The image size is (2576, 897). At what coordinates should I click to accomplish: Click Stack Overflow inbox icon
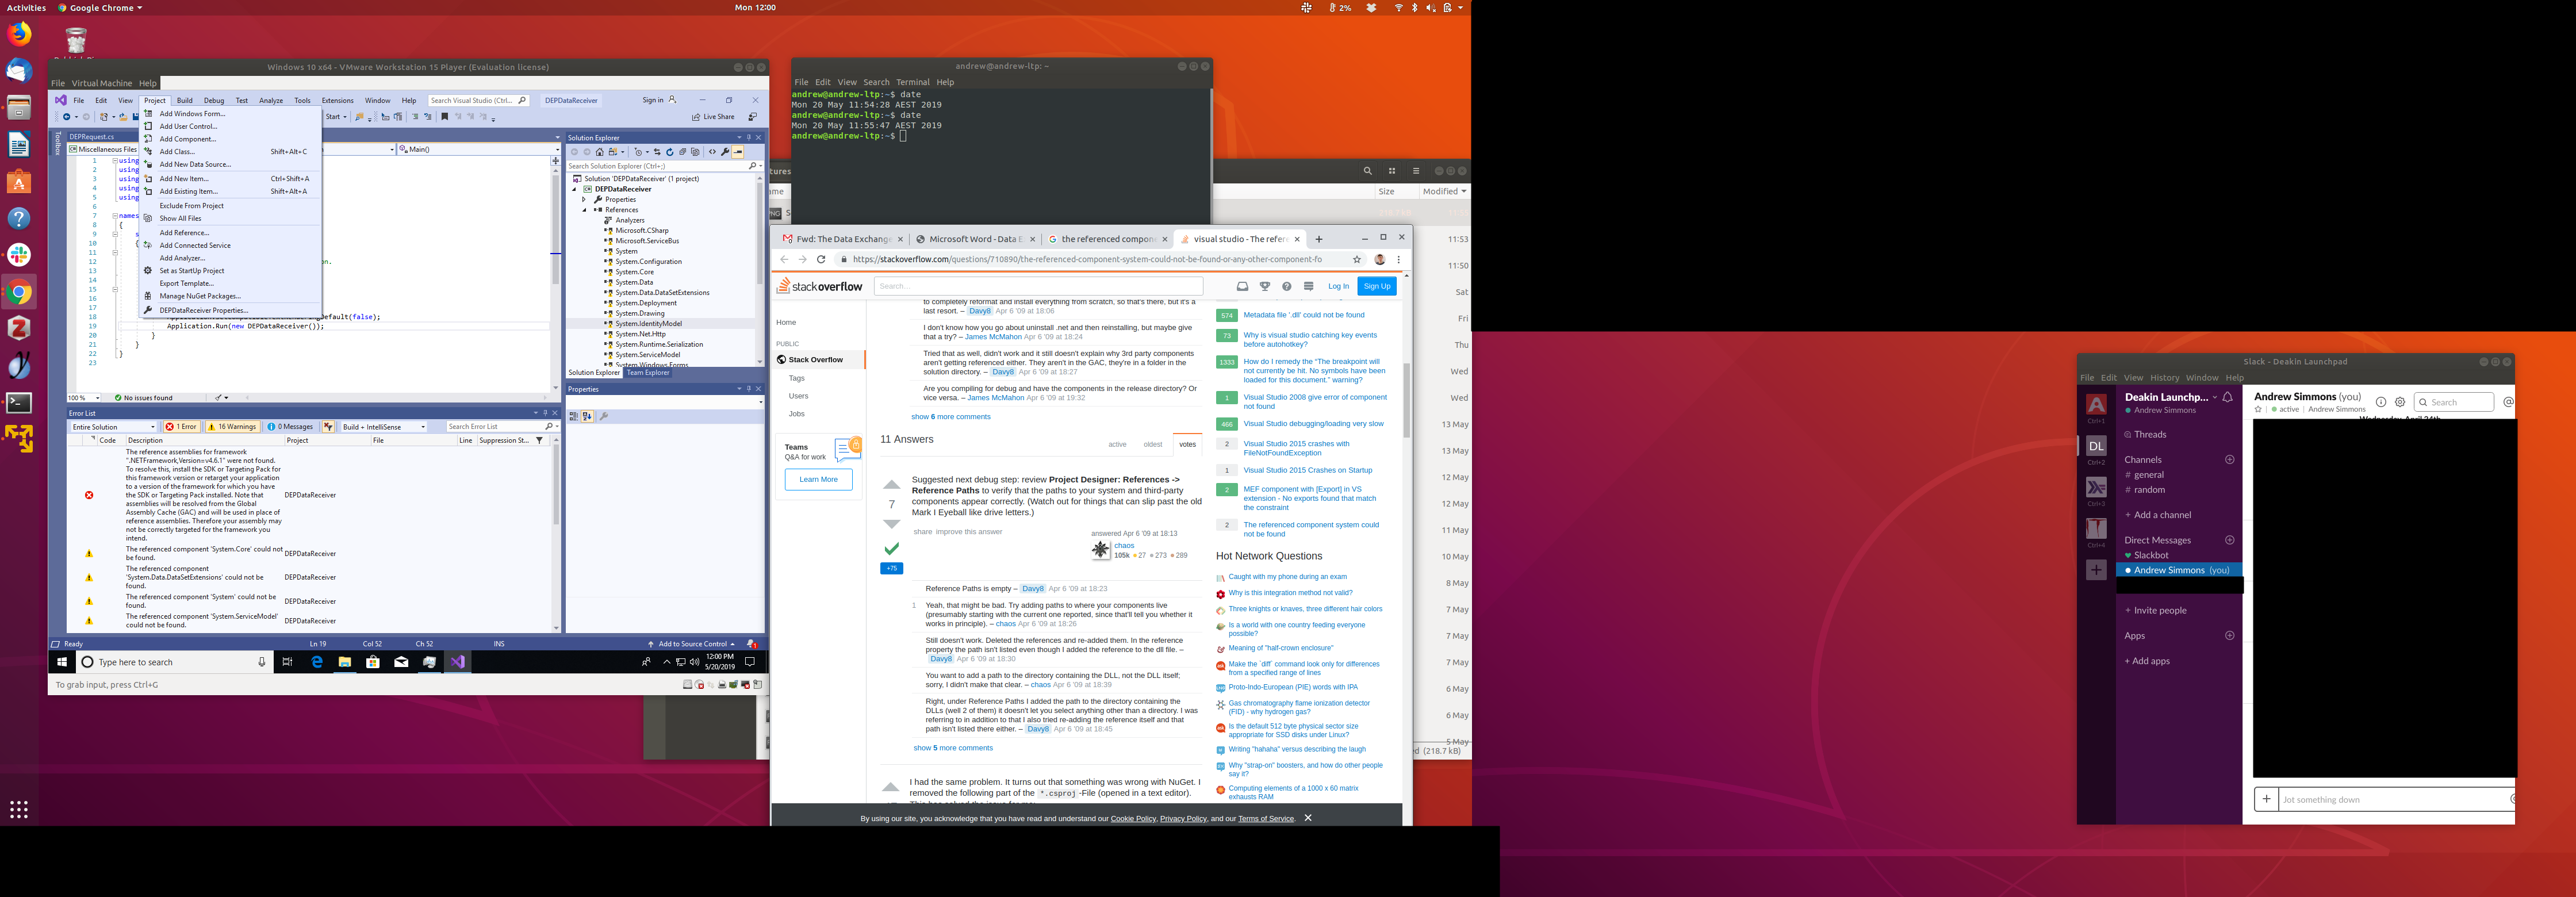coord(1242,286)
